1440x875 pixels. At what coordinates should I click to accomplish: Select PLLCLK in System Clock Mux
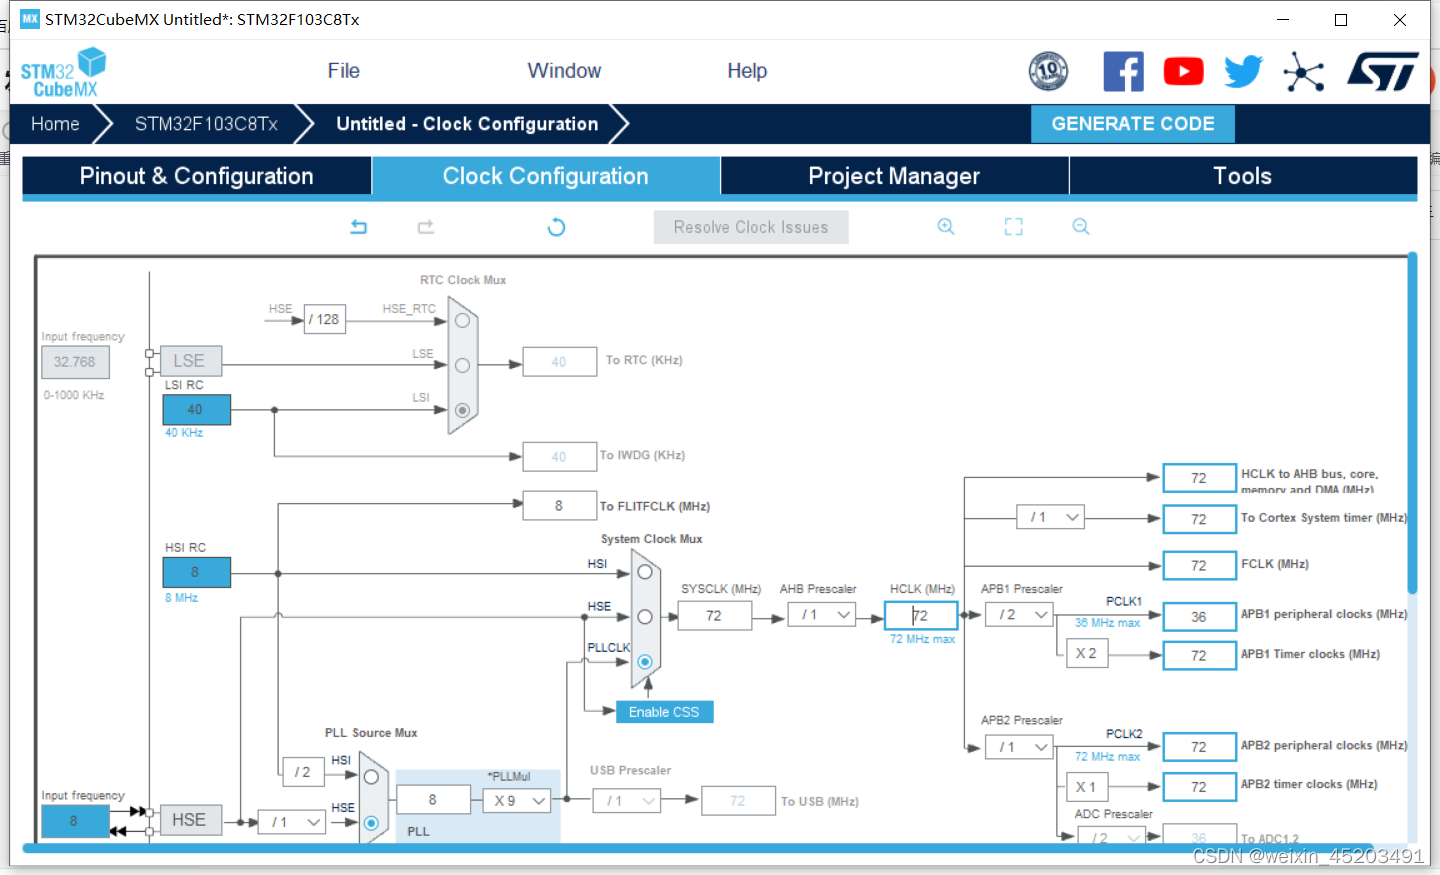click(645, 662)
